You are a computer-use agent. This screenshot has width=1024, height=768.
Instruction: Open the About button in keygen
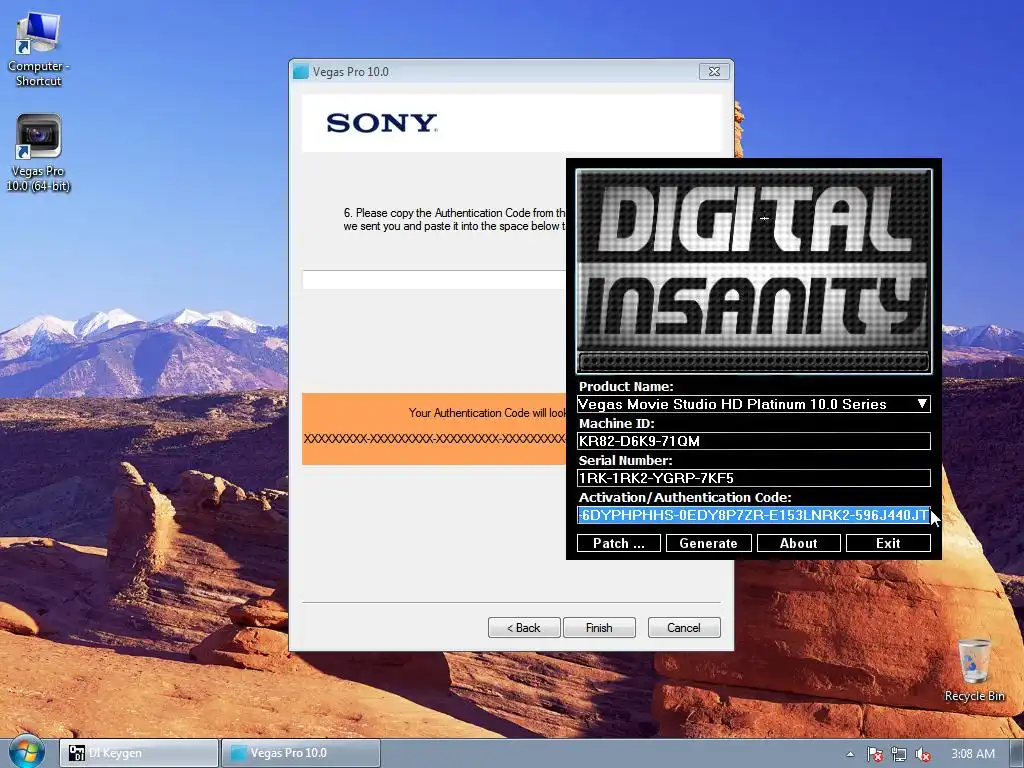tap(798, 543)
